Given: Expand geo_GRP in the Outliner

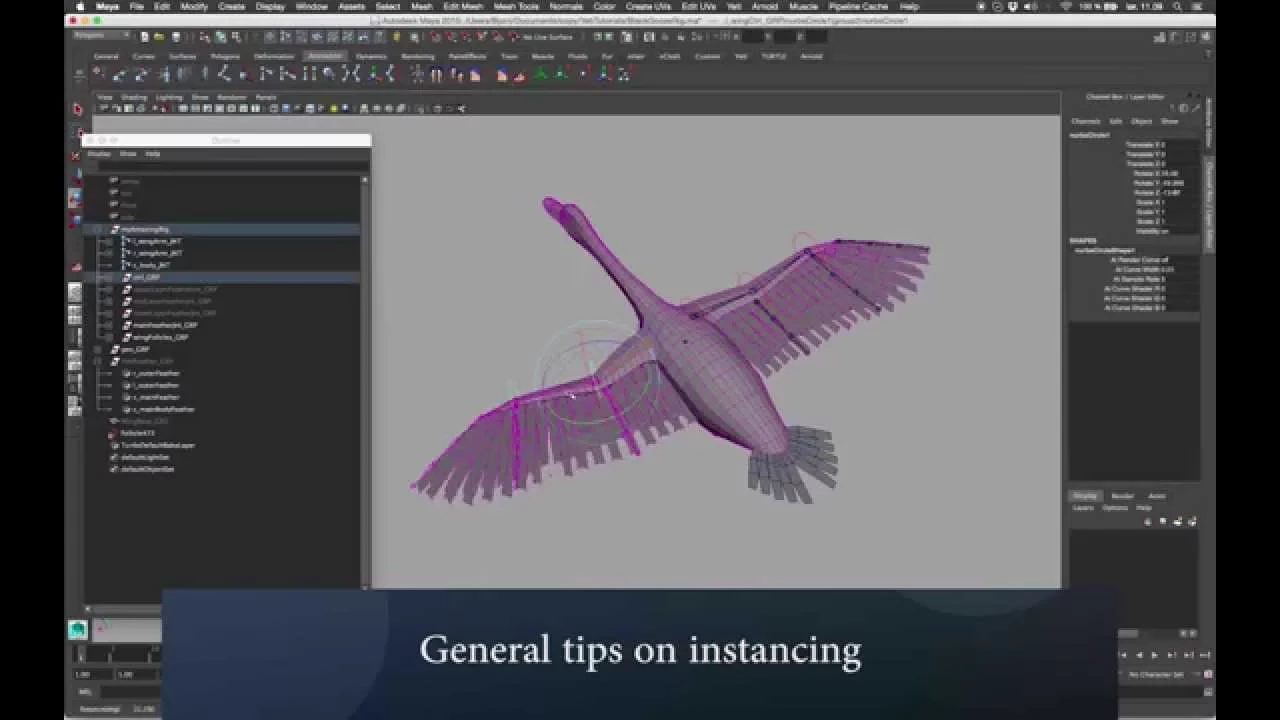Looking at the screenshot, I should click(97, 349).
